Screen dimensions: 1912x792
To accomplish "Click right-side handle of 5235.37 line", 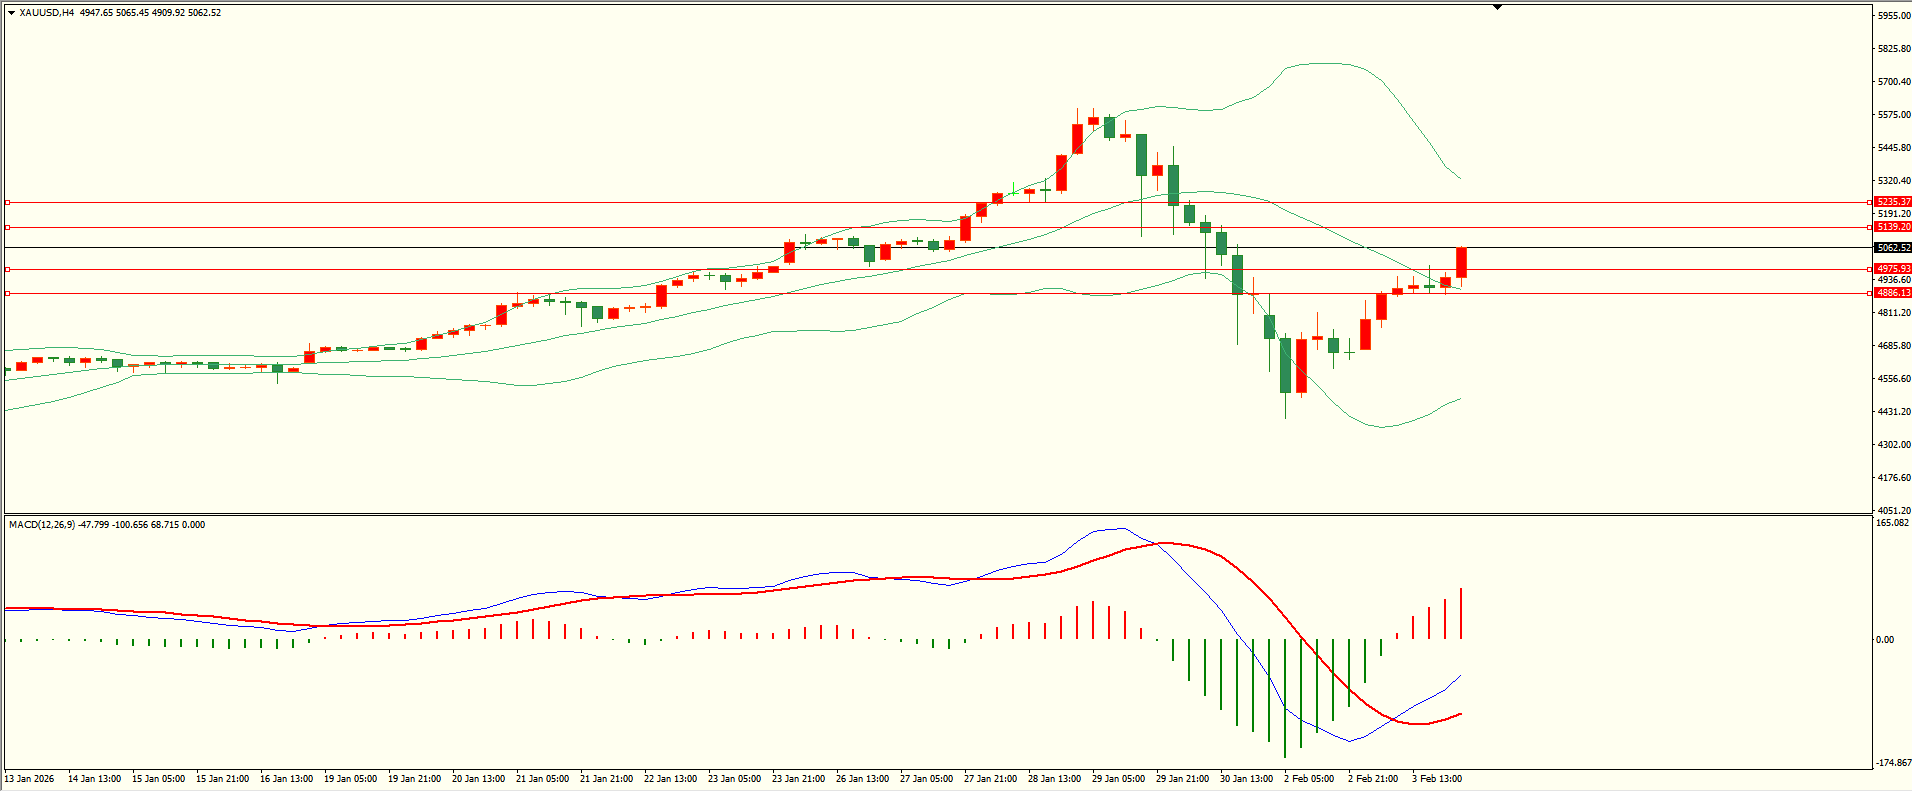I will coord(1871,202).
